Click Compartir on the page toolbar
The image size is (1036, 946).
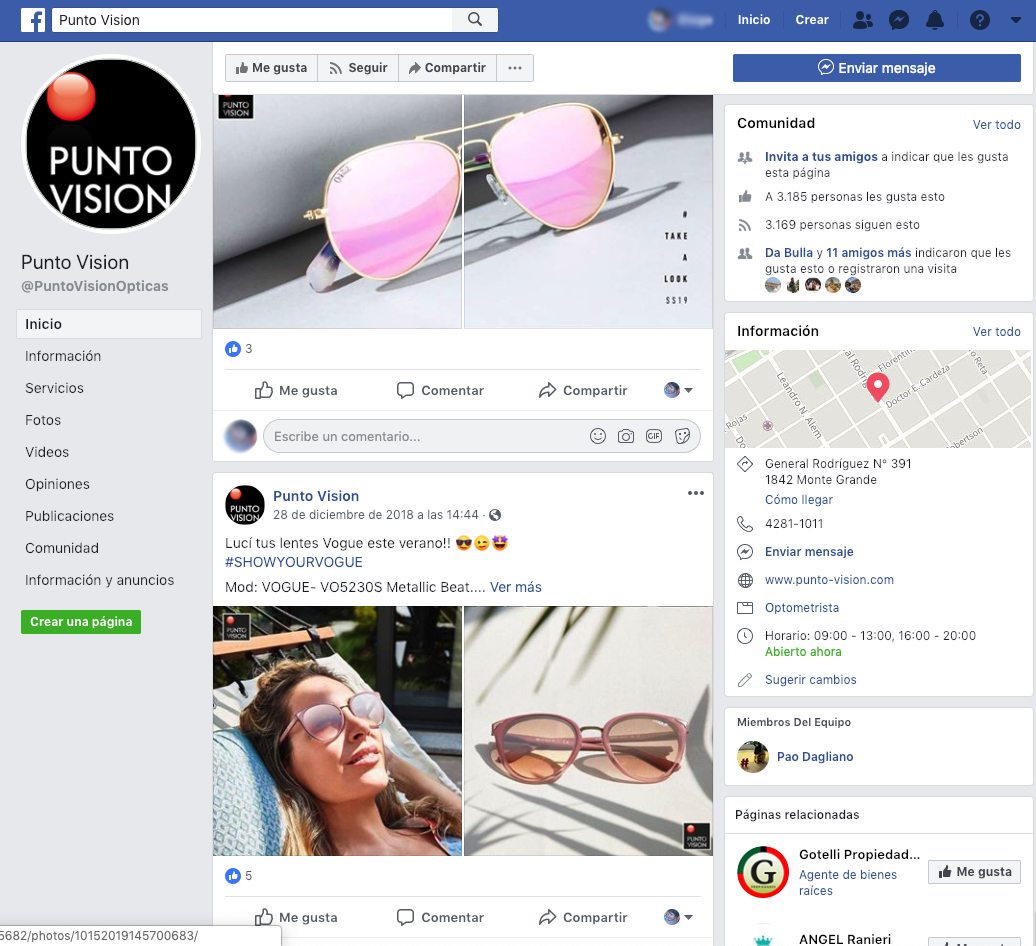pos(447,68)
